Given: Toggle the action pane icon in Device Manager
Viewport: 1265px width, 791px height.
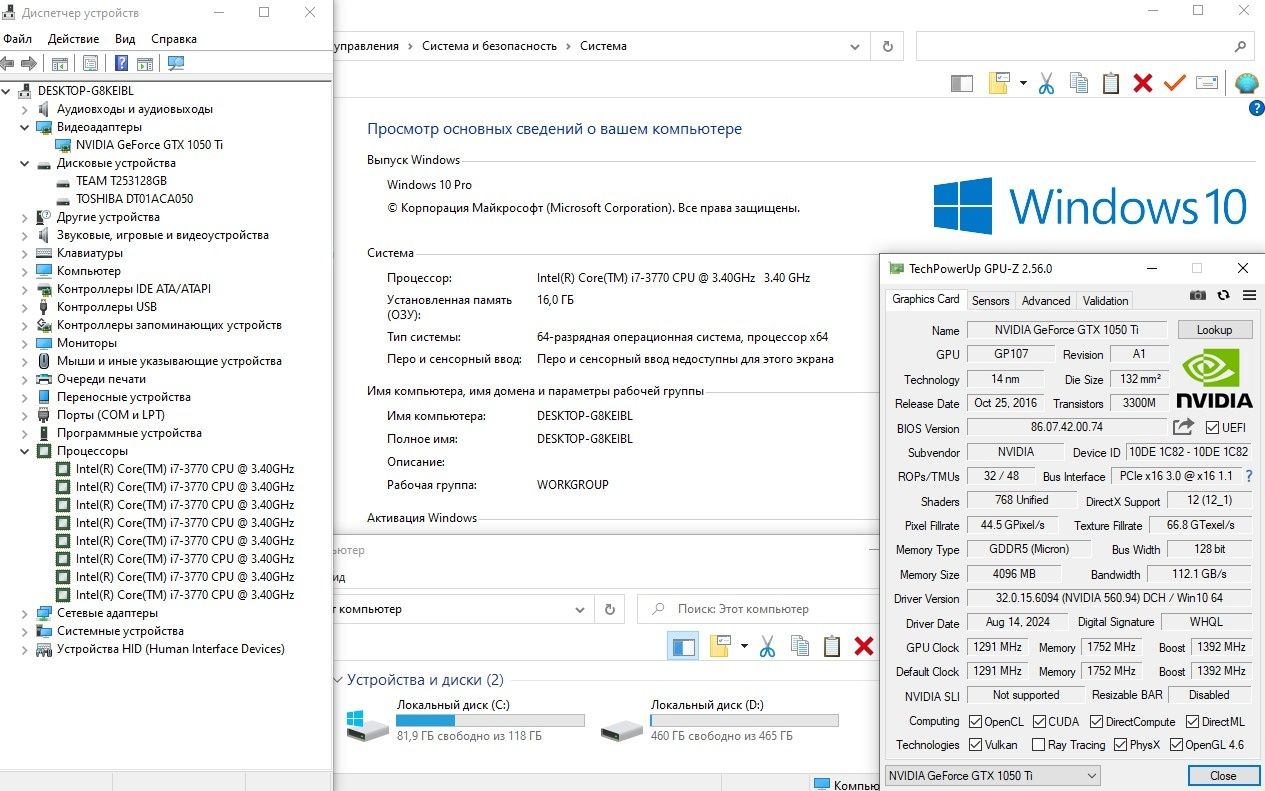Looking at the screenshot, I should click(x=145, y=63).
